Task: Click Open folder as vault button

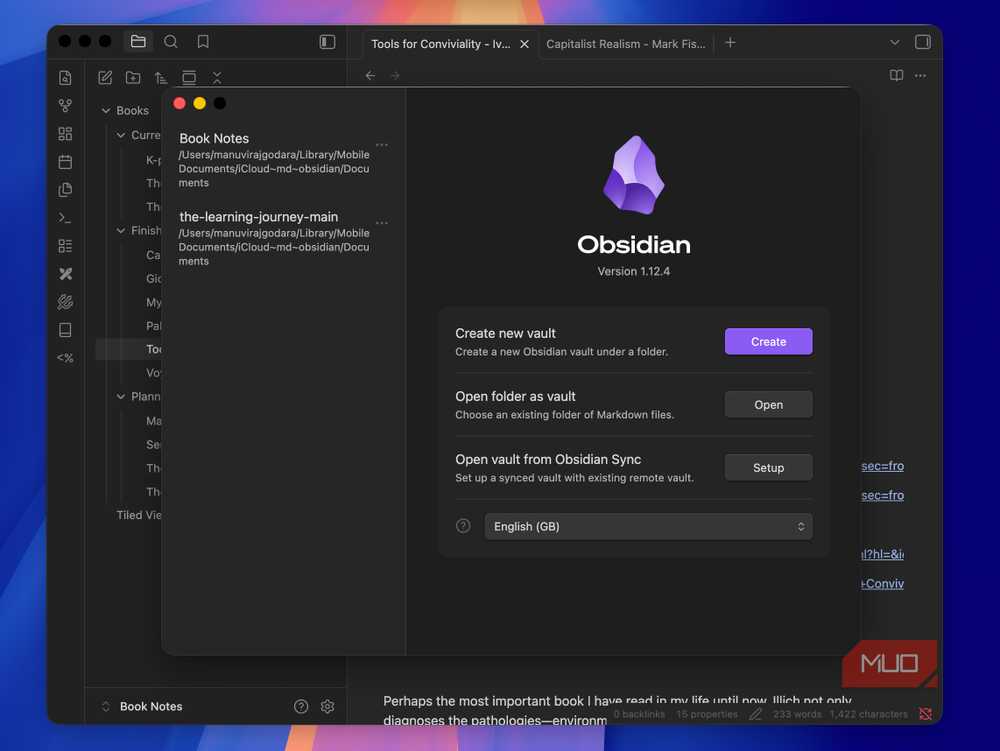Action: [x=768, y=405]
